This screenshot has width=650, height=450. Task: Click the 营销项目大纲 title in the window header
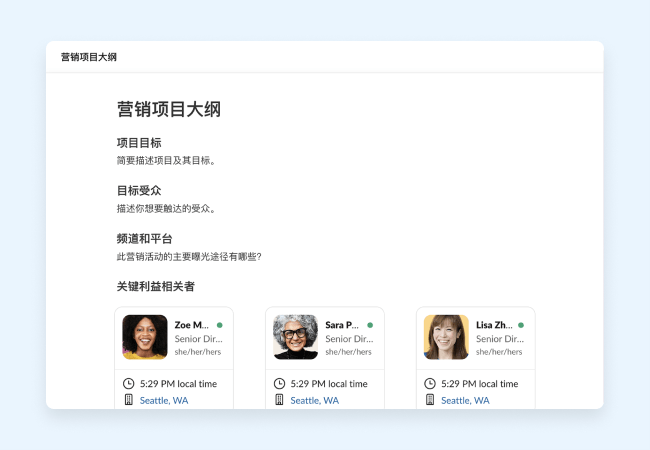(x=89, y=57)
